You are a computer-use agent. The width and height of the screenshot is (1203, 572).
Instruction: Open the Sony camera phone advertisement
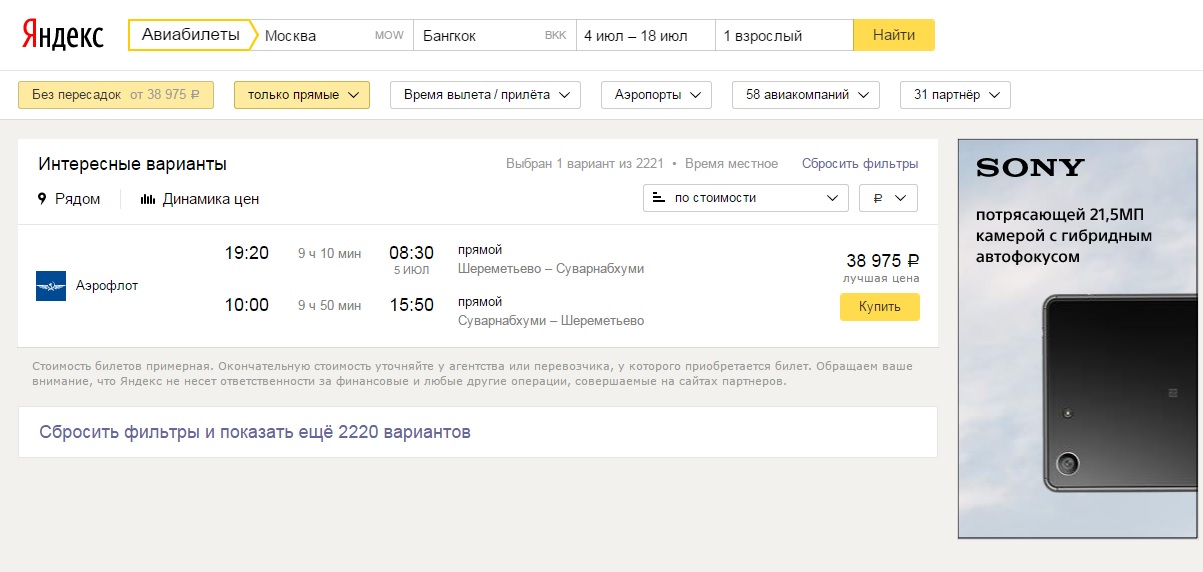tap(1079, 338)
